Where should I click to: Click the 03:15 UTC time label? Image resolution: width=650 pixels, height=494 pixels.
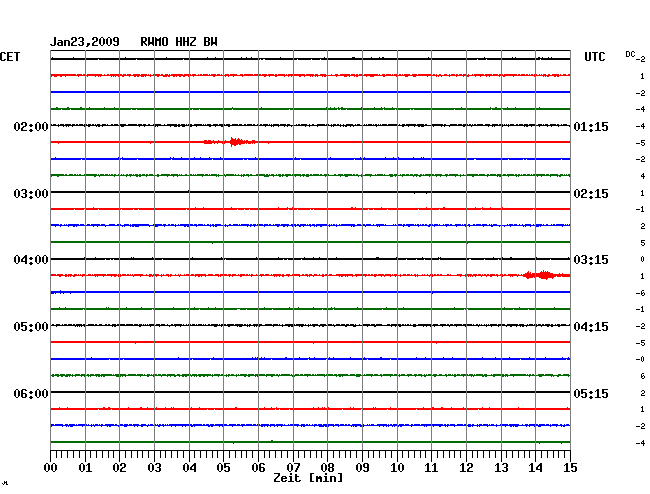591,260
